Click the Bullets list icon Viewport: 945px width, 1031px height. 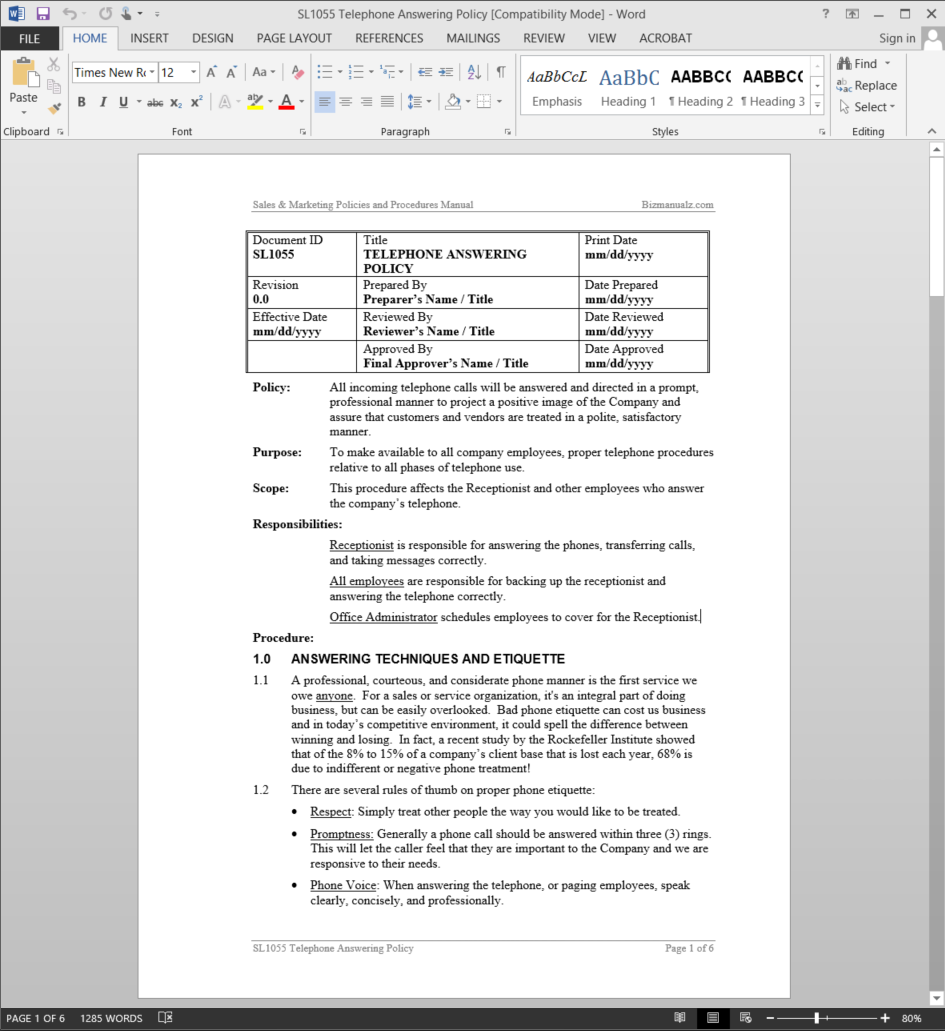[x=325, y=72]
